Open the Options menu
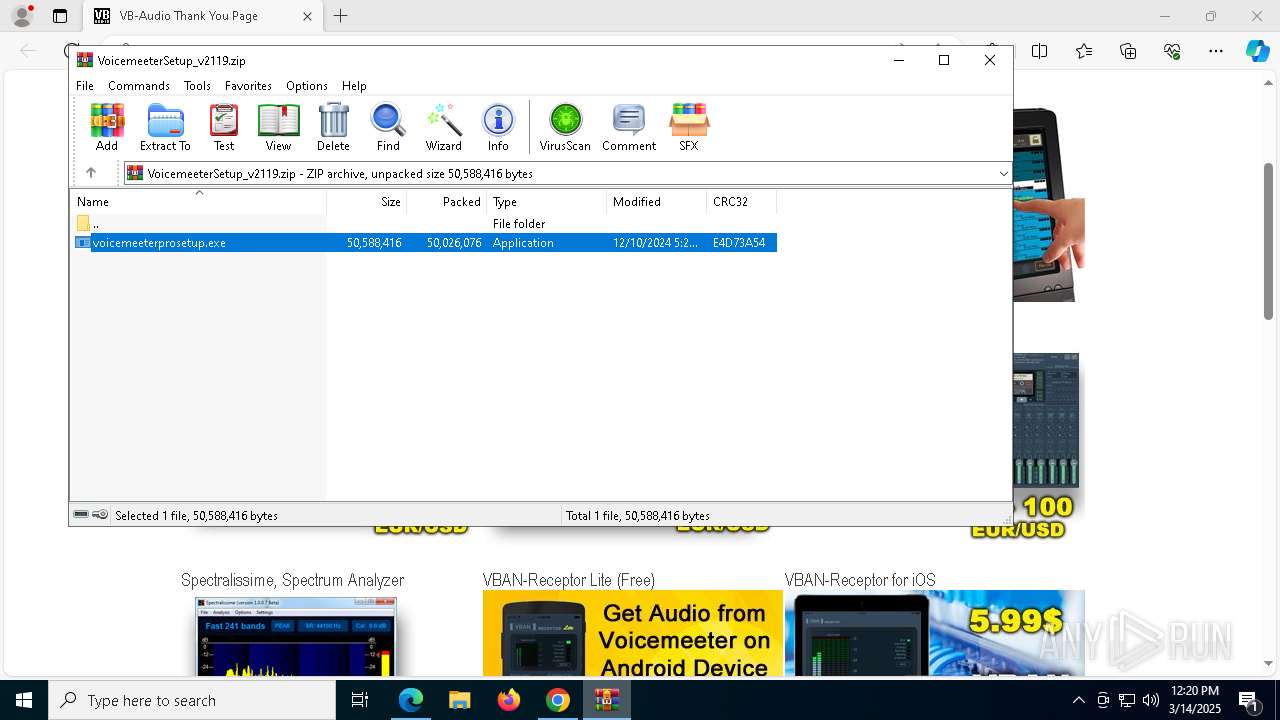This screenshot has height=720, width=1280. point(307,86)
